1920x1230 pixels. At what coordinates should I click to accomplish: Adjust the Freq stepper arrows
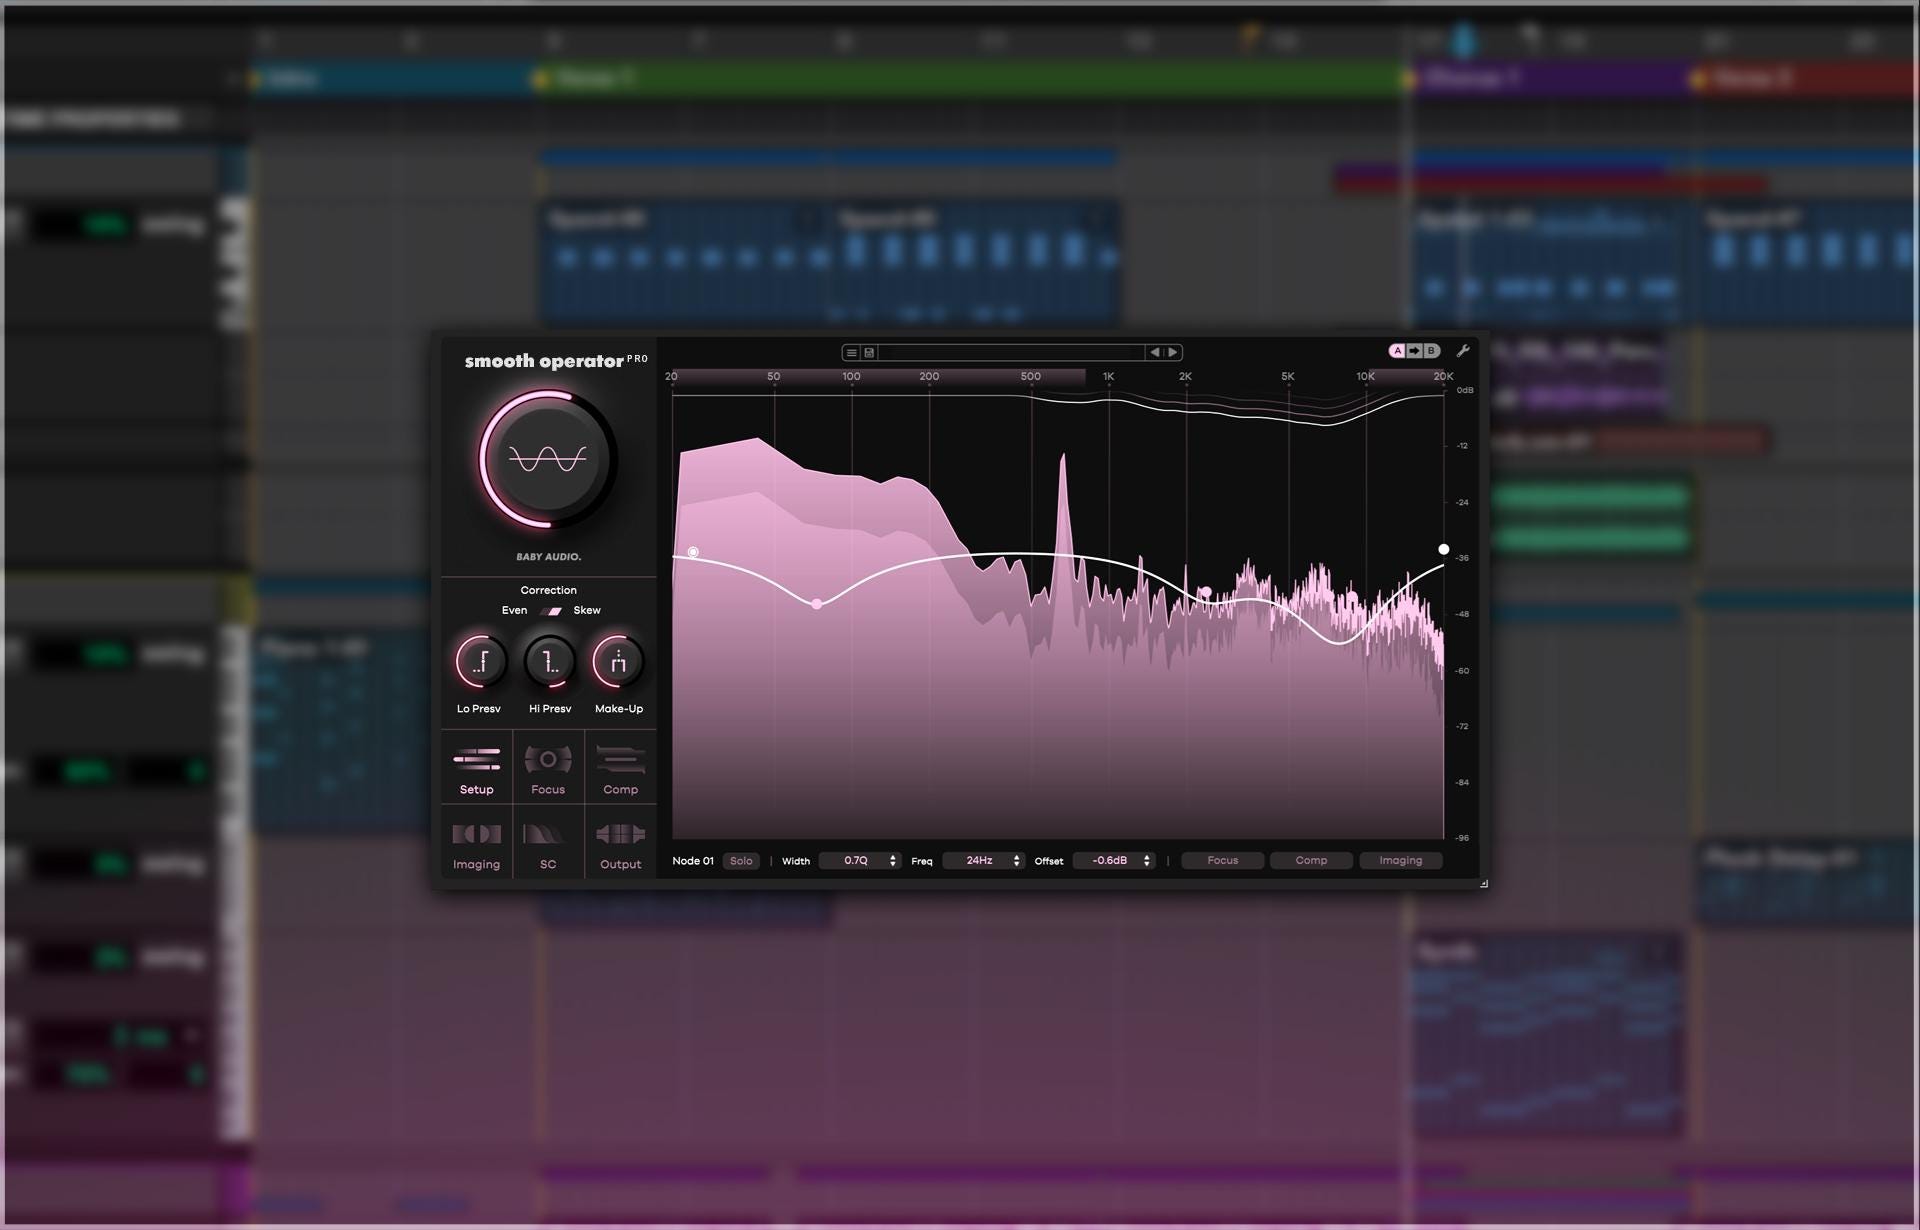coord(1017,861)
